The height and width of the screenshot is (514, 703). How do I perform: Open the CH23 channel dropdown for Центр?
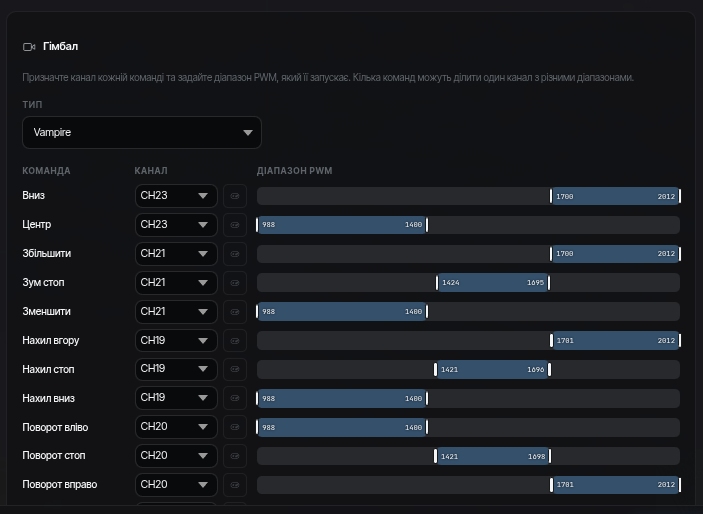tap(176, 225)
